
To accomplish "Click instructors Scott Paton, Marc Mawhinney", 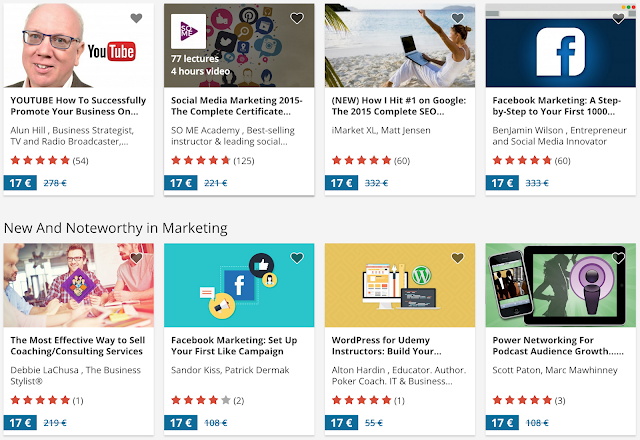I will (555, 370).
